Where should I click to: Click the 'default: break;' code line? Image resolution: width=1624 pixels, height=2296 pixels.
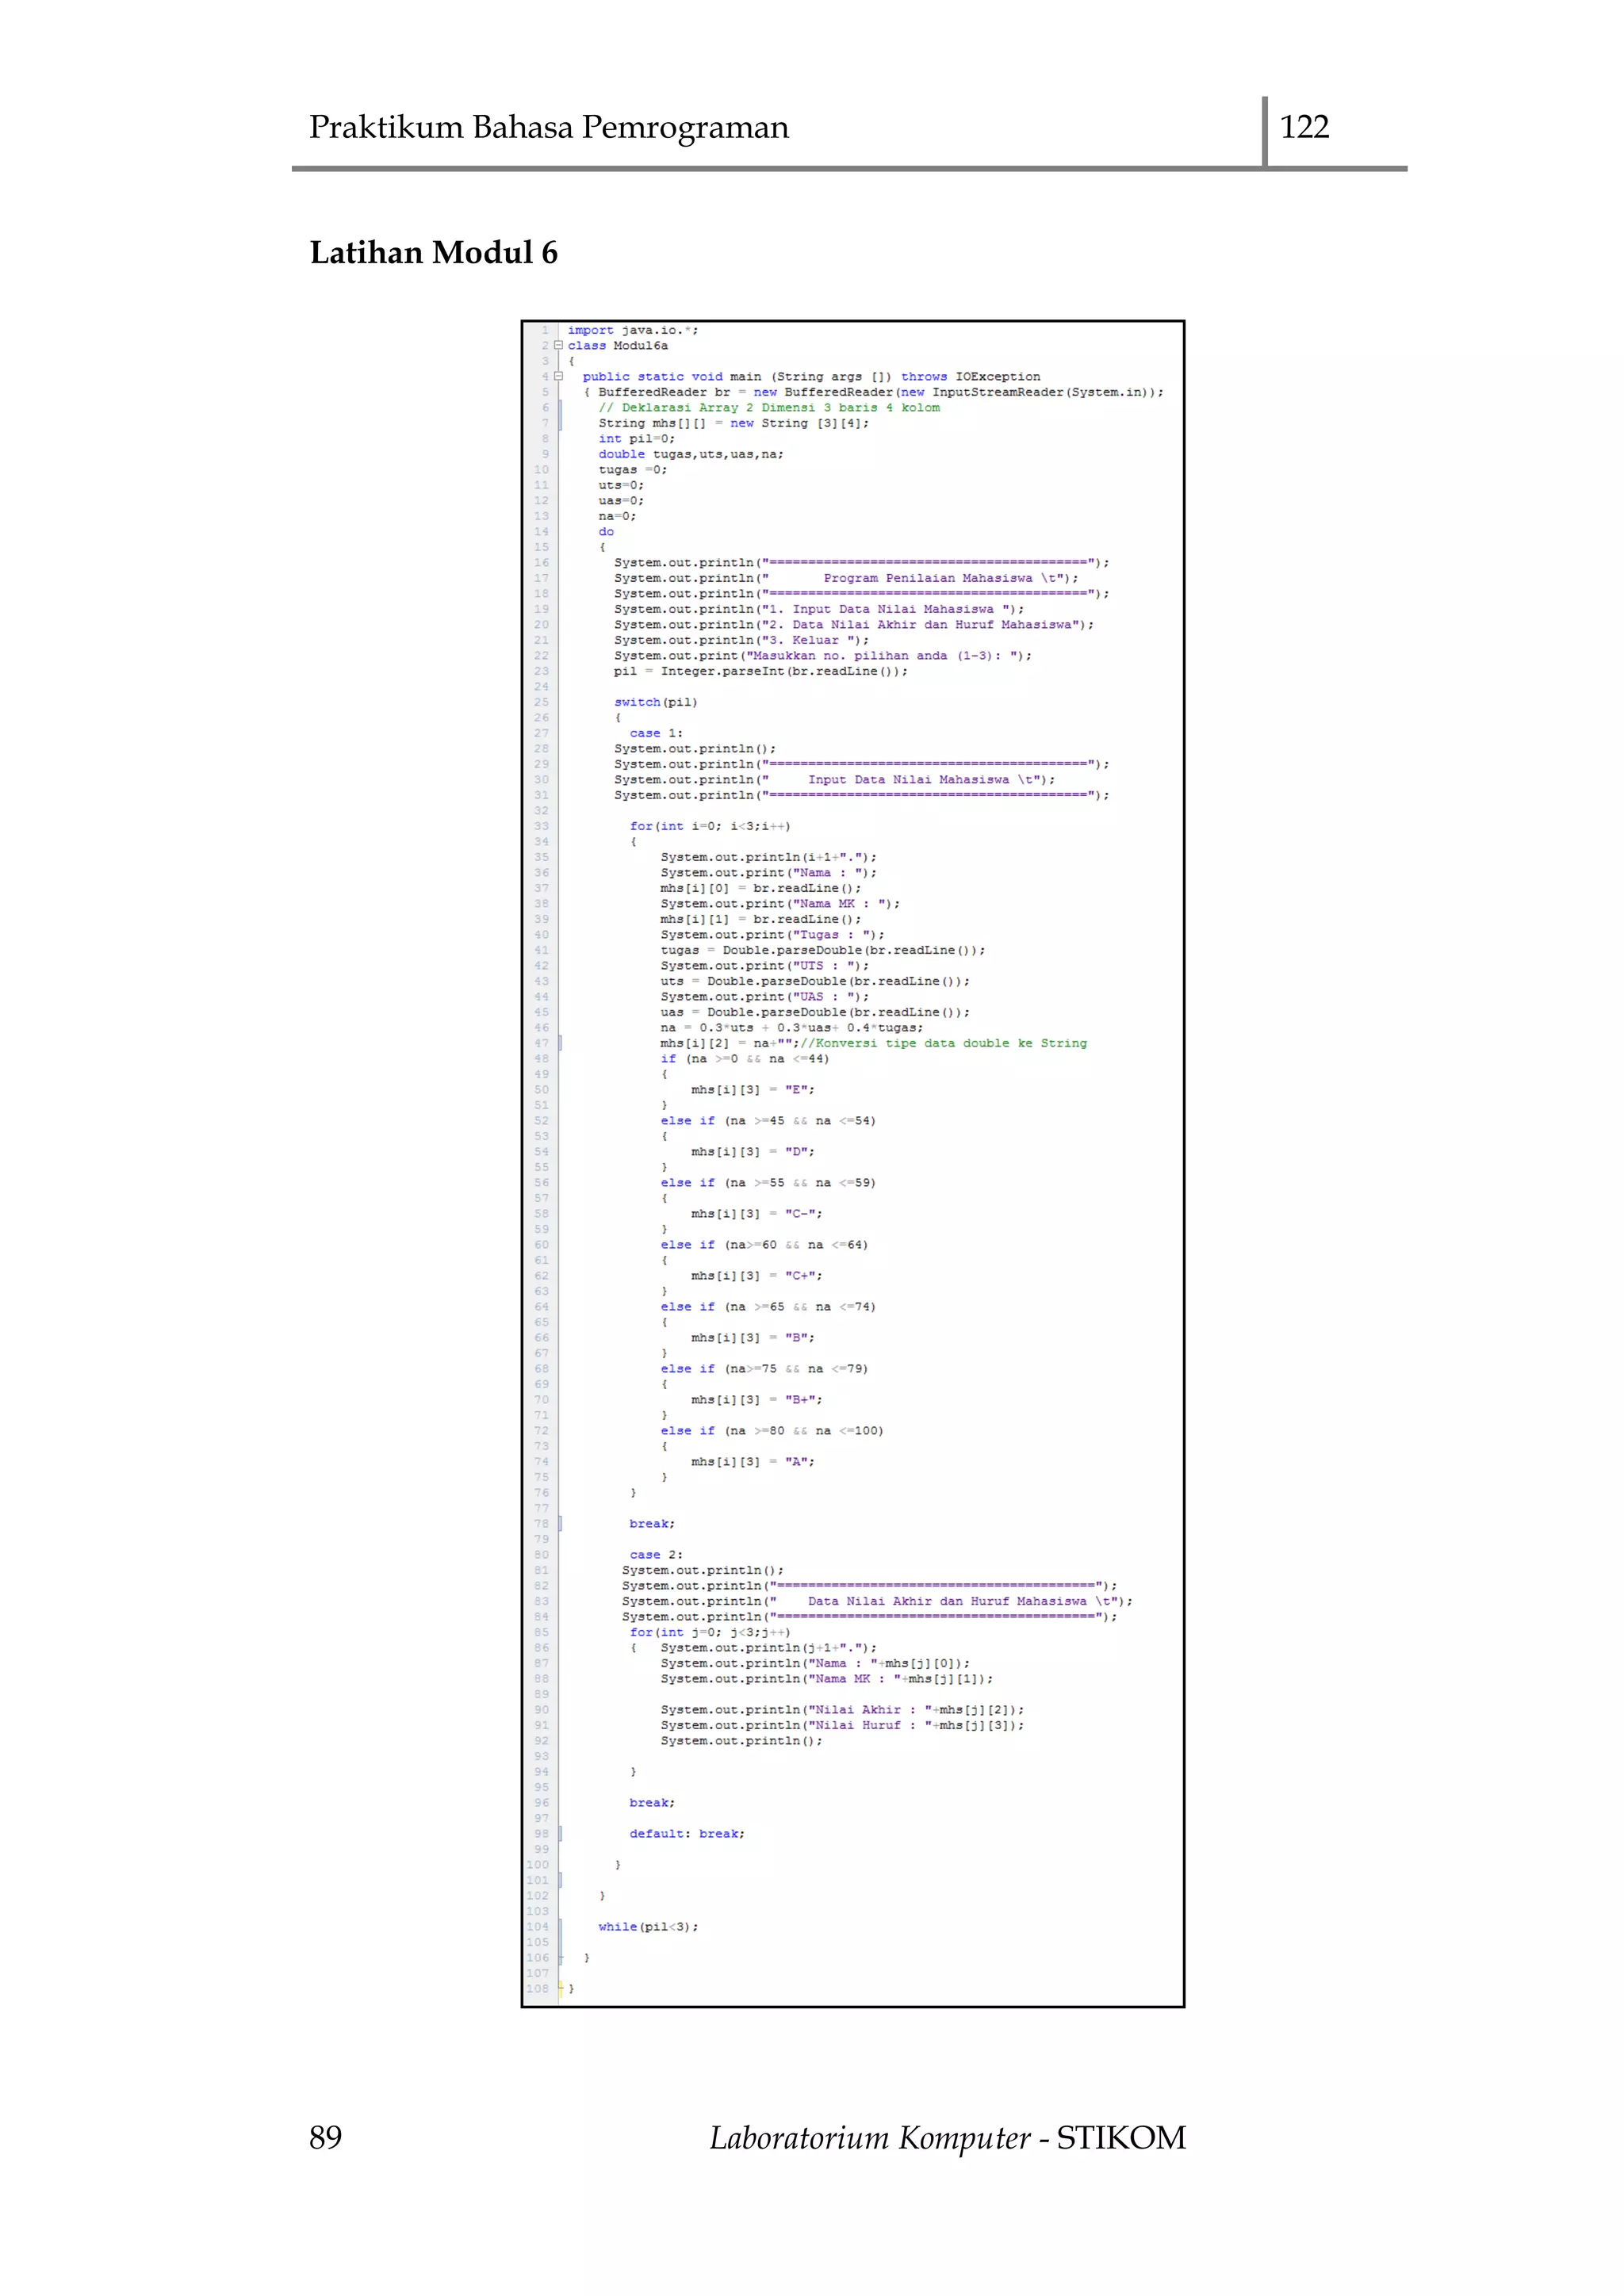(686, 1834)
